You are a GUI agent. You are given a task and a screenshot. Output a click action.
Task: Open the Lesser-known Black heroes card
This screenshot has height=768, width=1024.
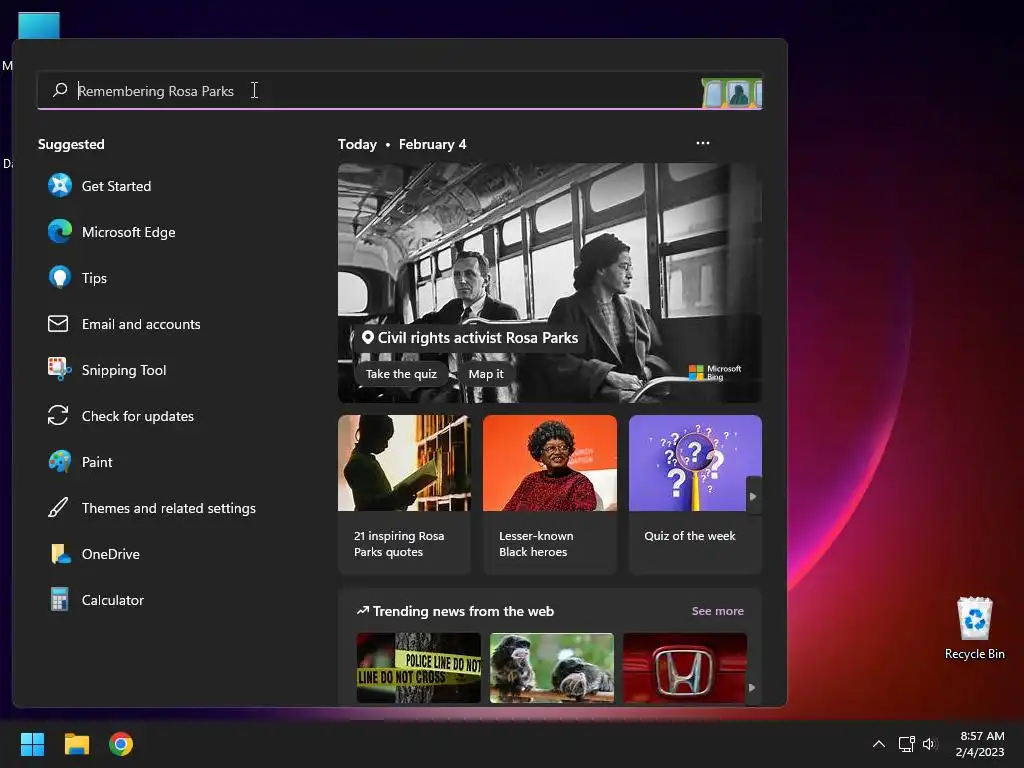(x=550, y=494)
